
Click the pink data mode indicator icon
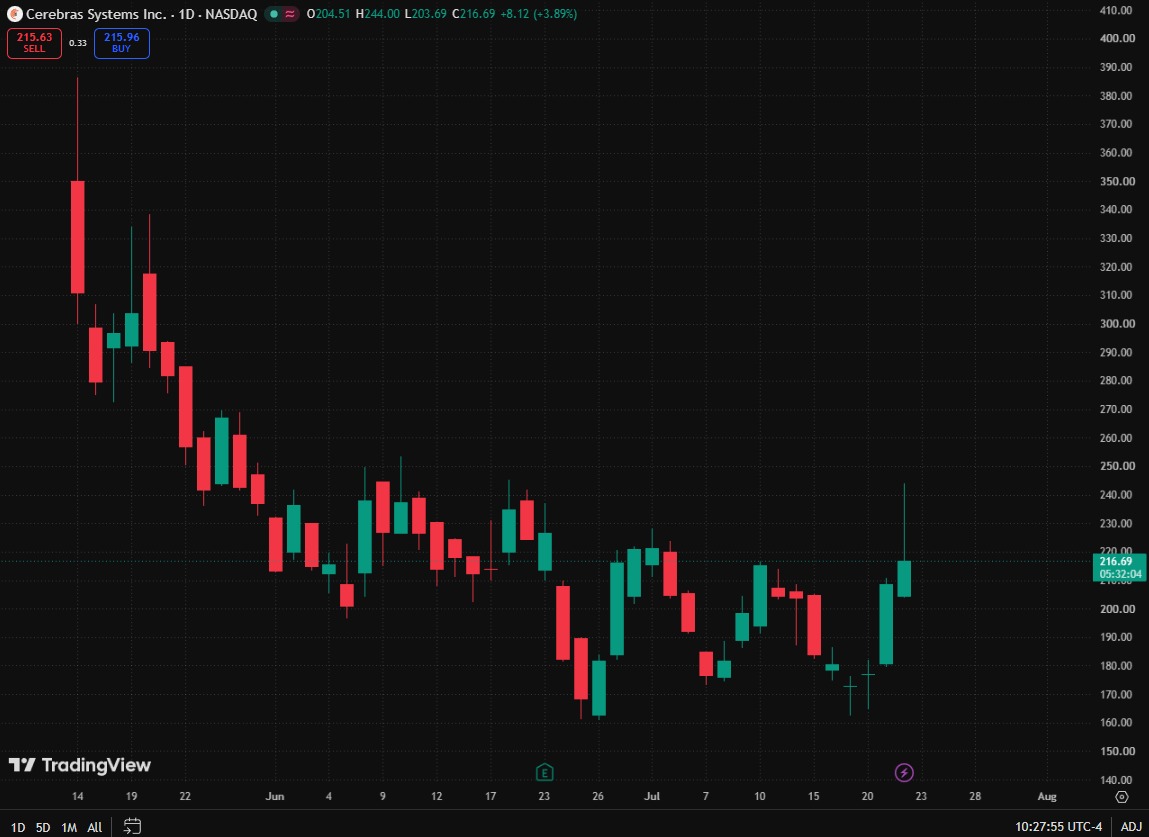[290, 14]
